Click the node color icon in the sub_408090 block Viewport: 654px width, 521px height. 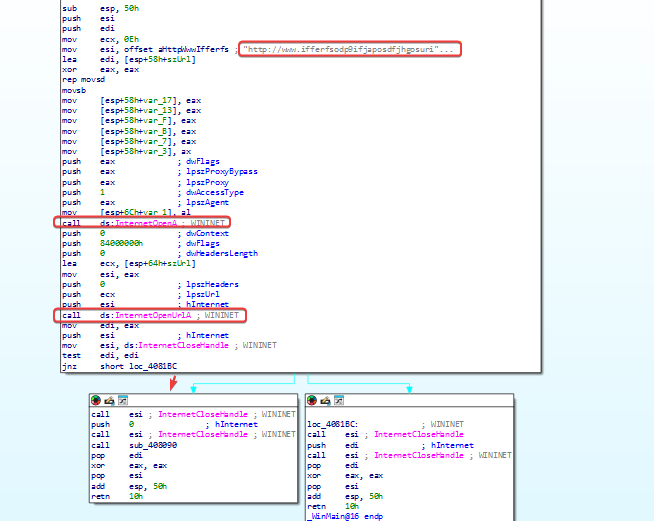point(96,400)
